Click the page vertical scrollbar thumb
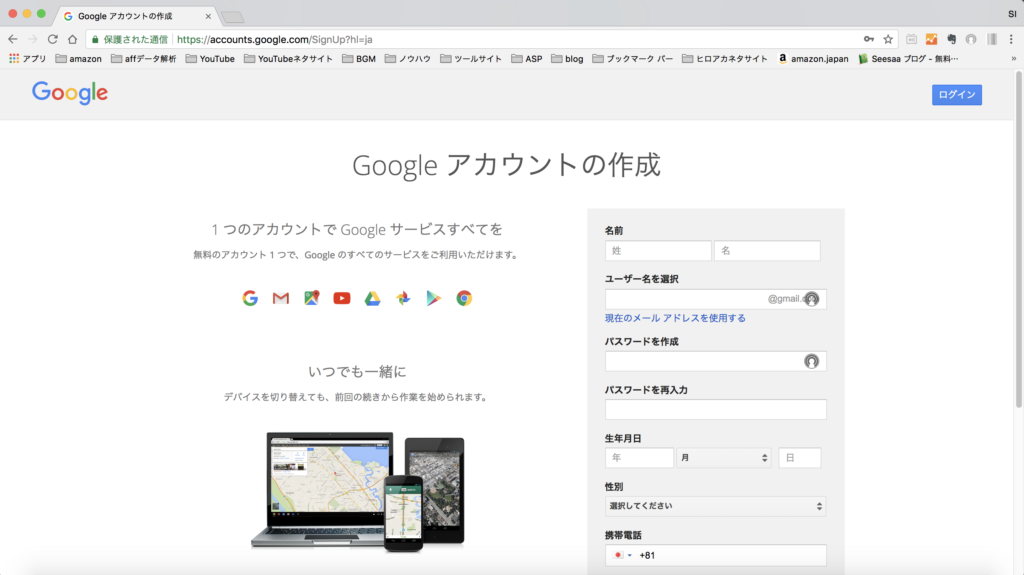1024x575 pixels. click(x=1018, y=240)
